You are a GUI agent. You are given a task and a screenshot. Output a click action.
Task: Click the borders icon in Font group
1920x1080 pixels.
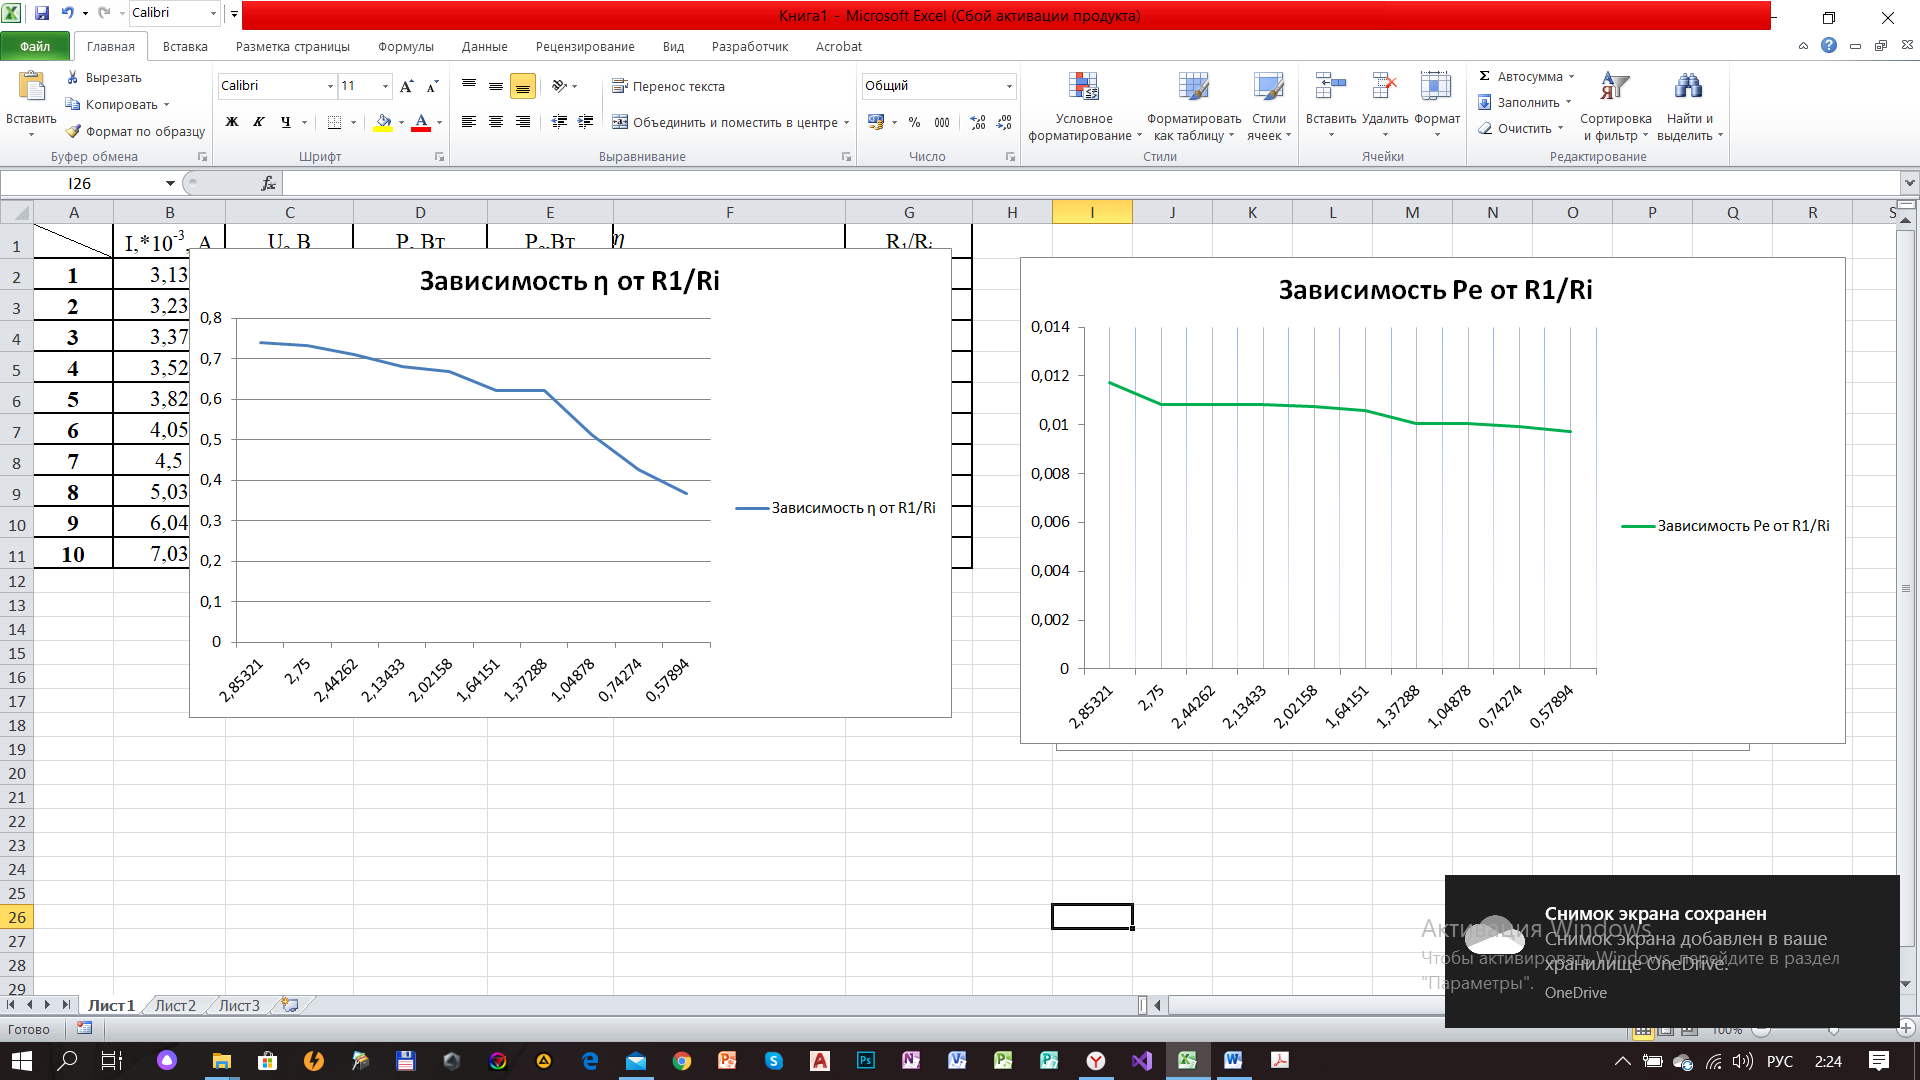click(334, 122)
